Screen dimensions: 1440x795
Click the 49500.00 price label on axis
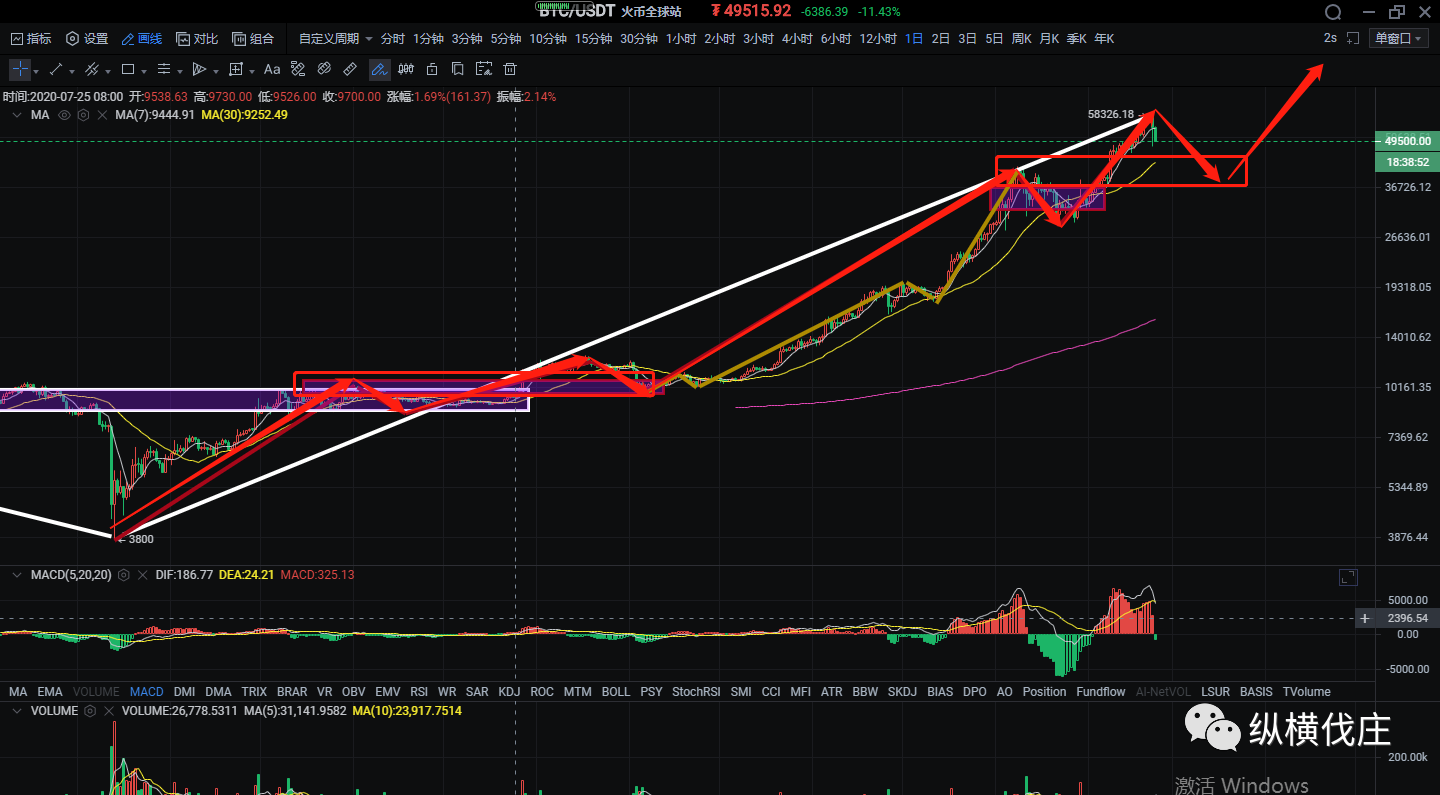click(1407, 141)
